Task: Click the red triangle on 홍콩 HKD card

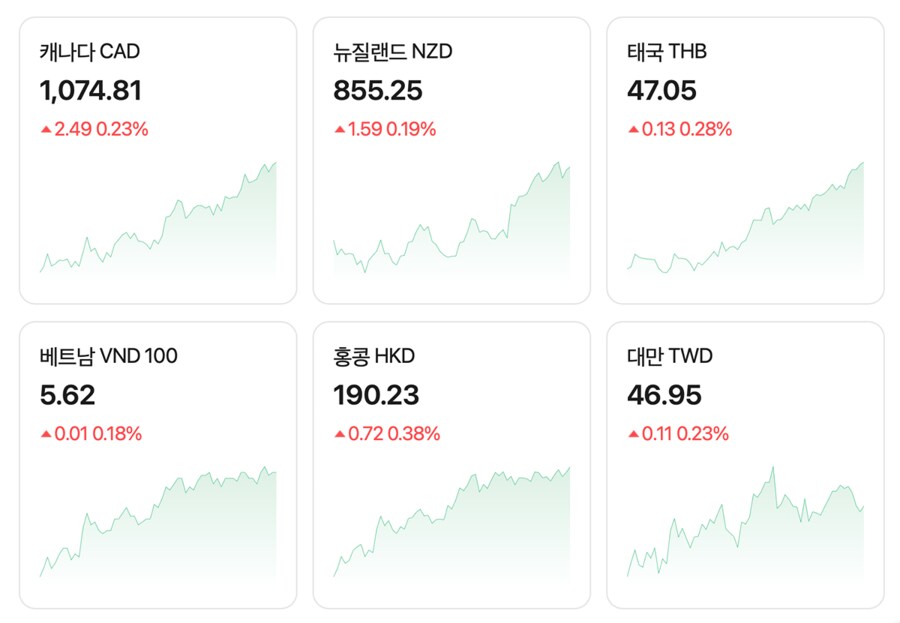Action: coord(338,434)
